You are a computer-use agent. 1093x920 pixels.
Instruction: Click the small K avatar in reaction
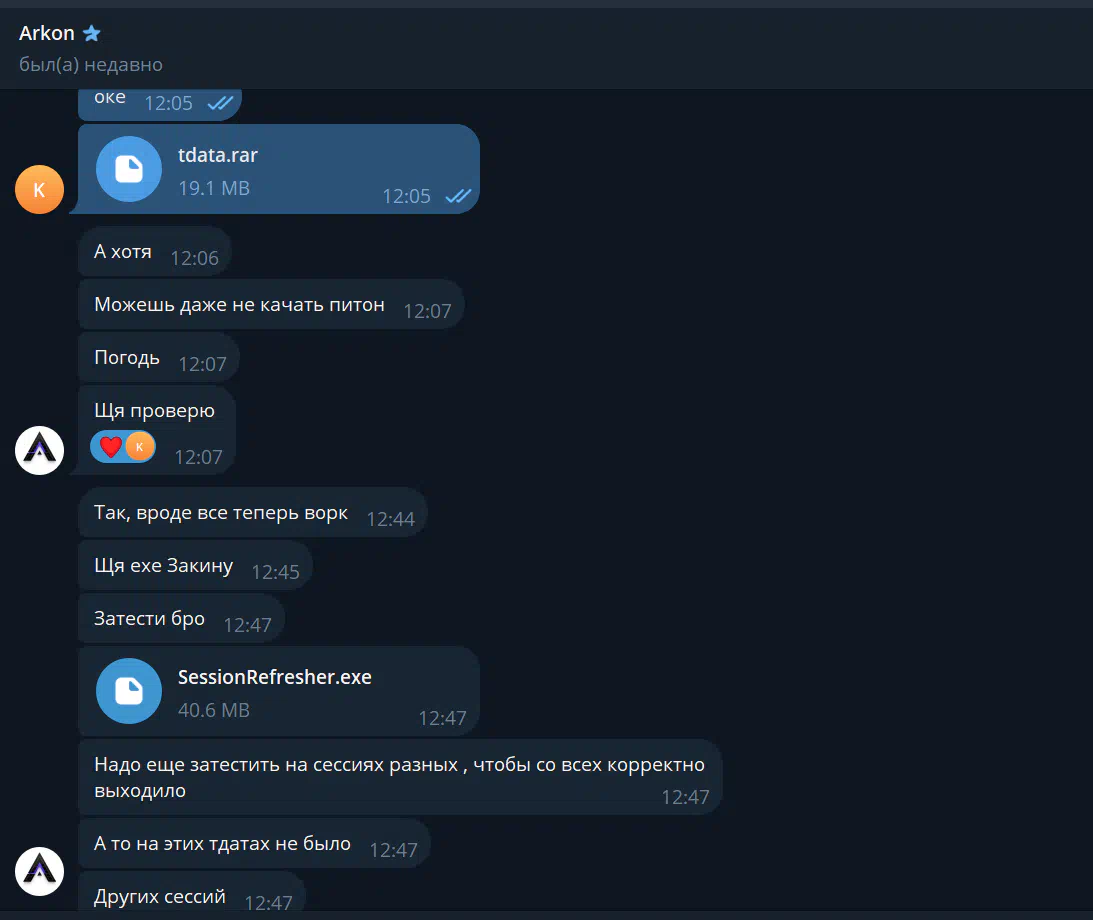tap(140, 447)
